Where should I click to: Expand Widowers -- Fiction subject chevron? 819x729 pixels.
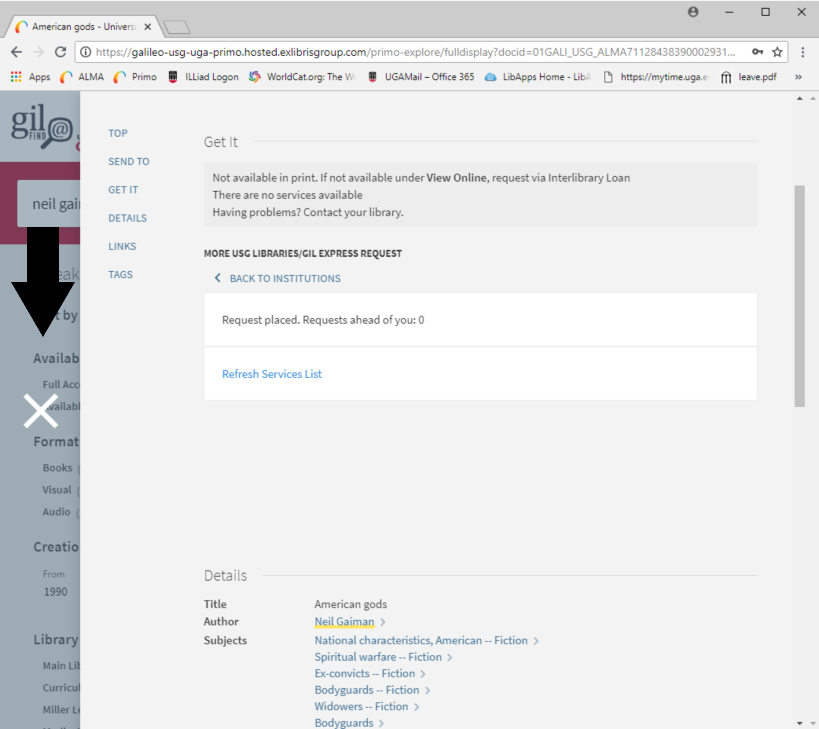tap(417, 707)
